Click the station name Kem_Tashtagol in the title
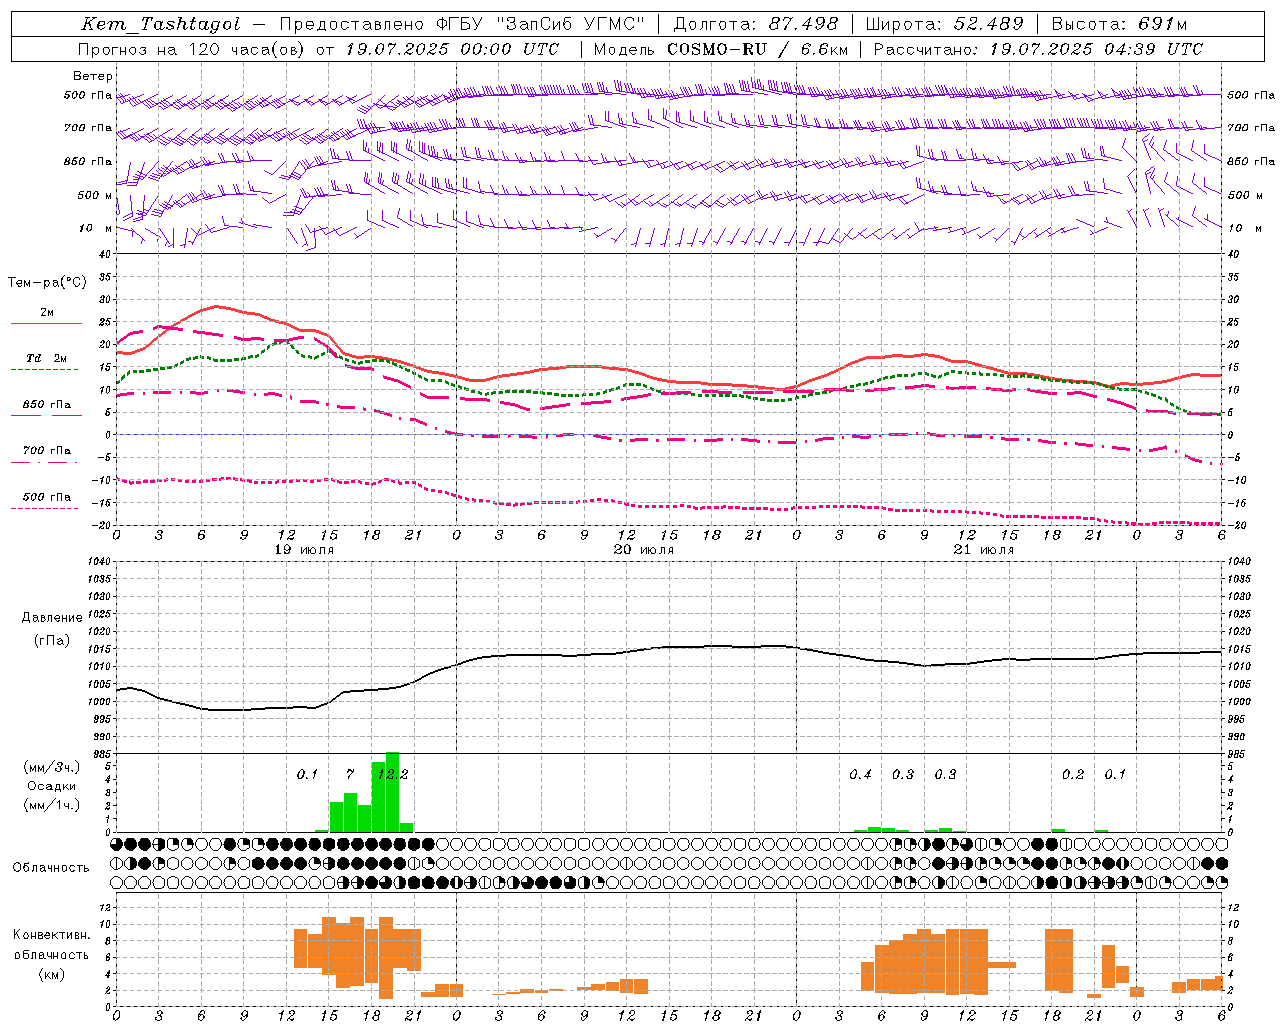This screenshot has width=1280, height=1024. (161, 24)
